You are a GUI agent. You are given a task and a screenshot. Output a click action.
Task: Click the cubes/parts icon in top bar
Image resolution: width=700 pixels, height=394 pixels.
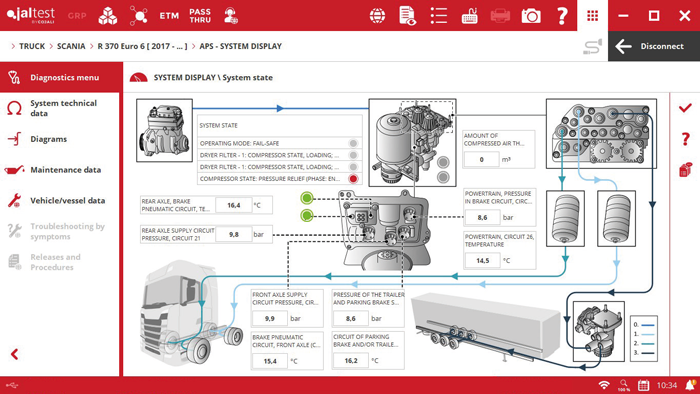point(108,16)
